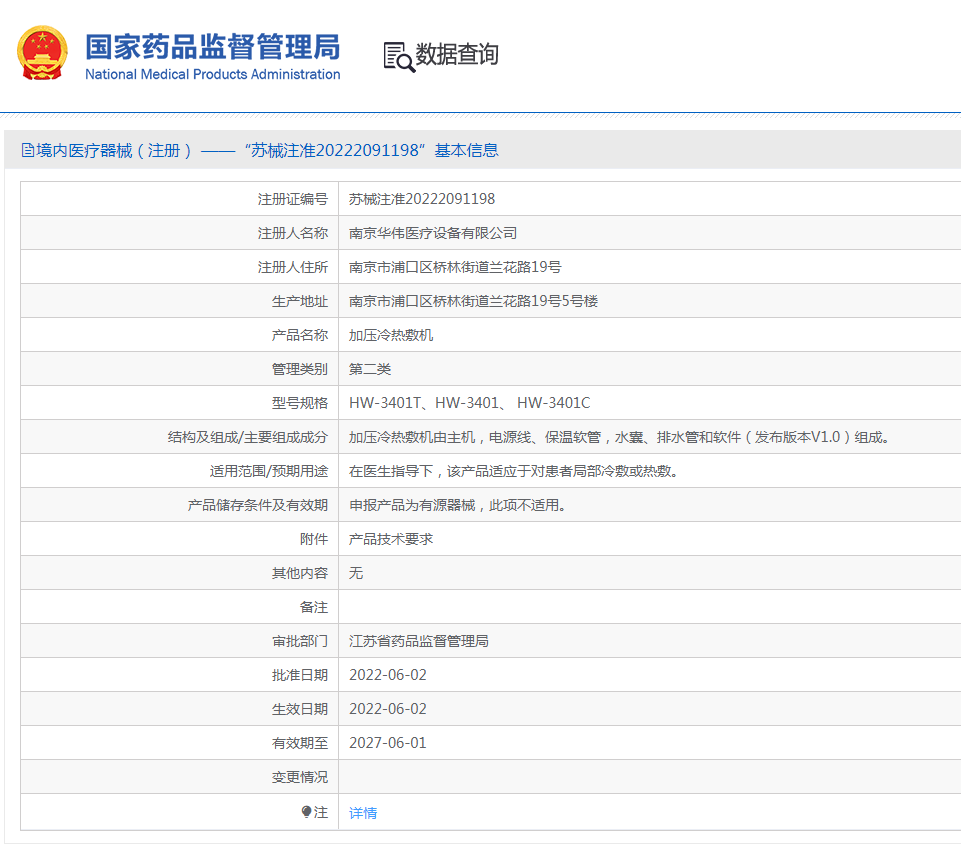The image size is (961, 858).
Task: Click 产品技术要求 attachment value
Action: [391, 539]
